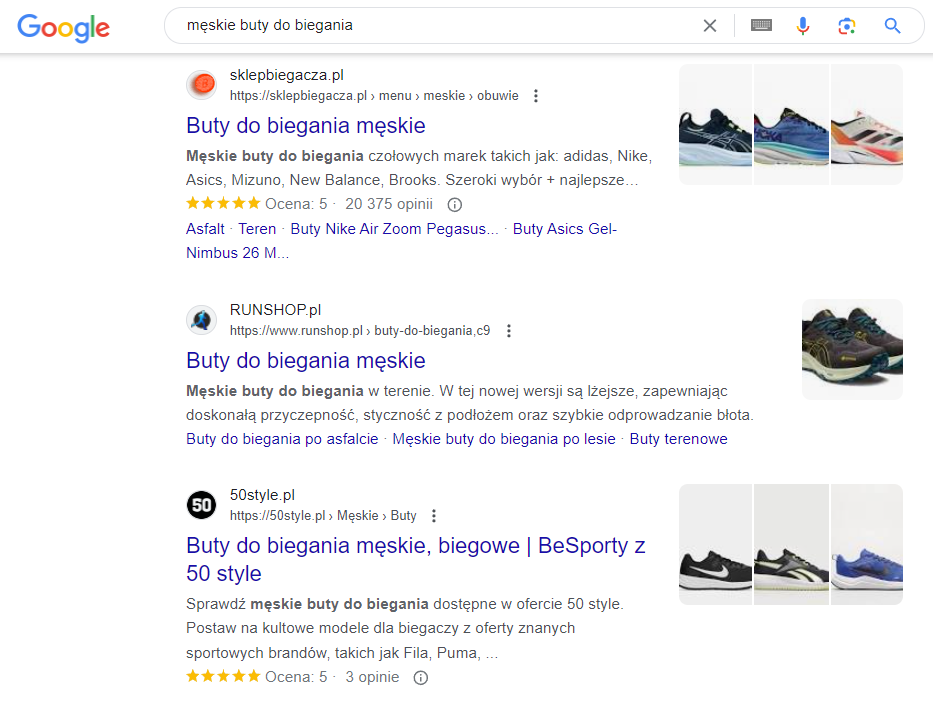Start voice search with microphone icon
Screen dimensions: 933x716
click(x=803, y=26)
